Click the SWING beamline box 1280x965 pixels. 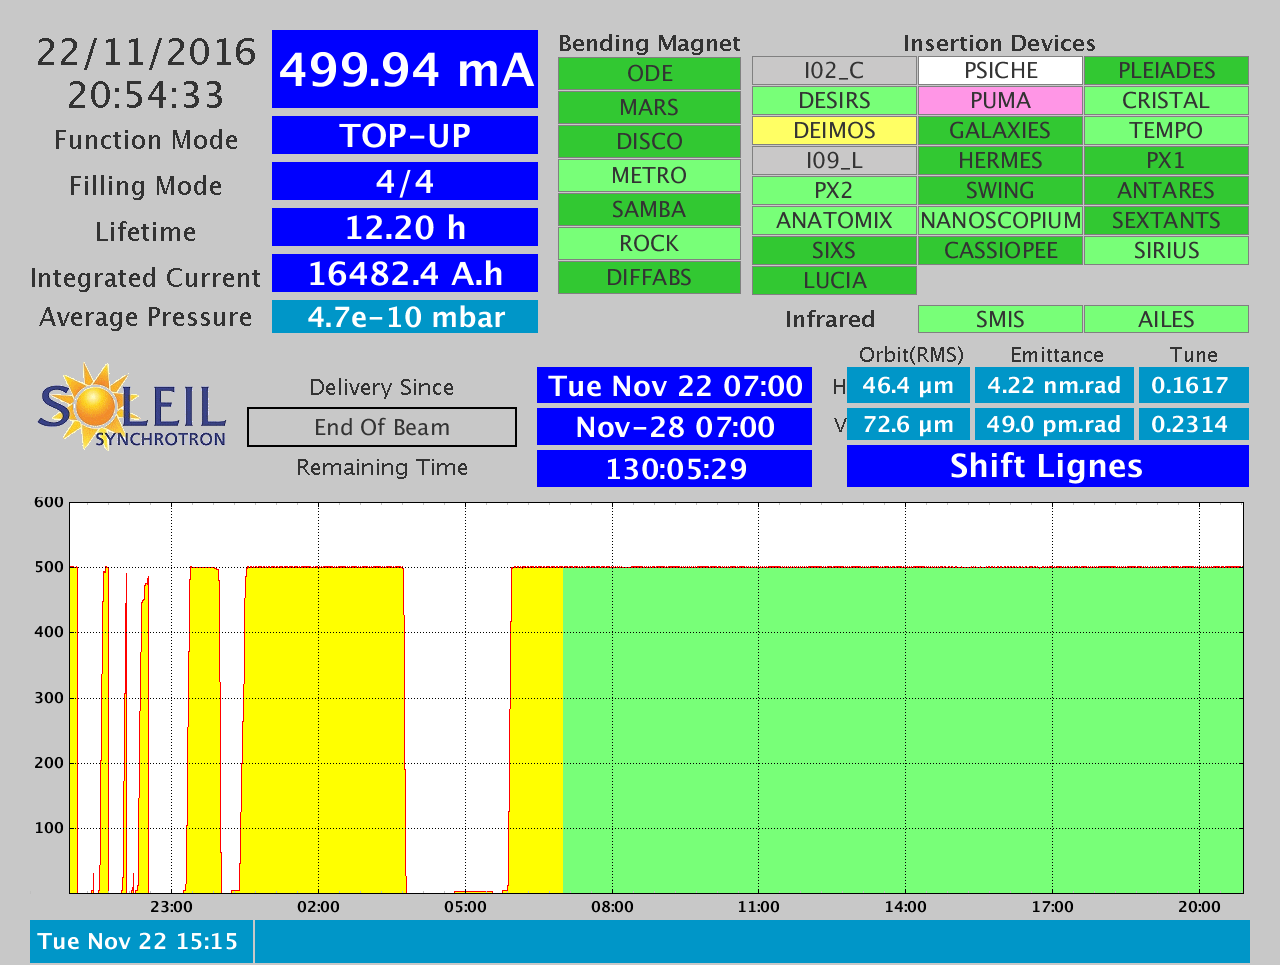[x=1000, y=191]
